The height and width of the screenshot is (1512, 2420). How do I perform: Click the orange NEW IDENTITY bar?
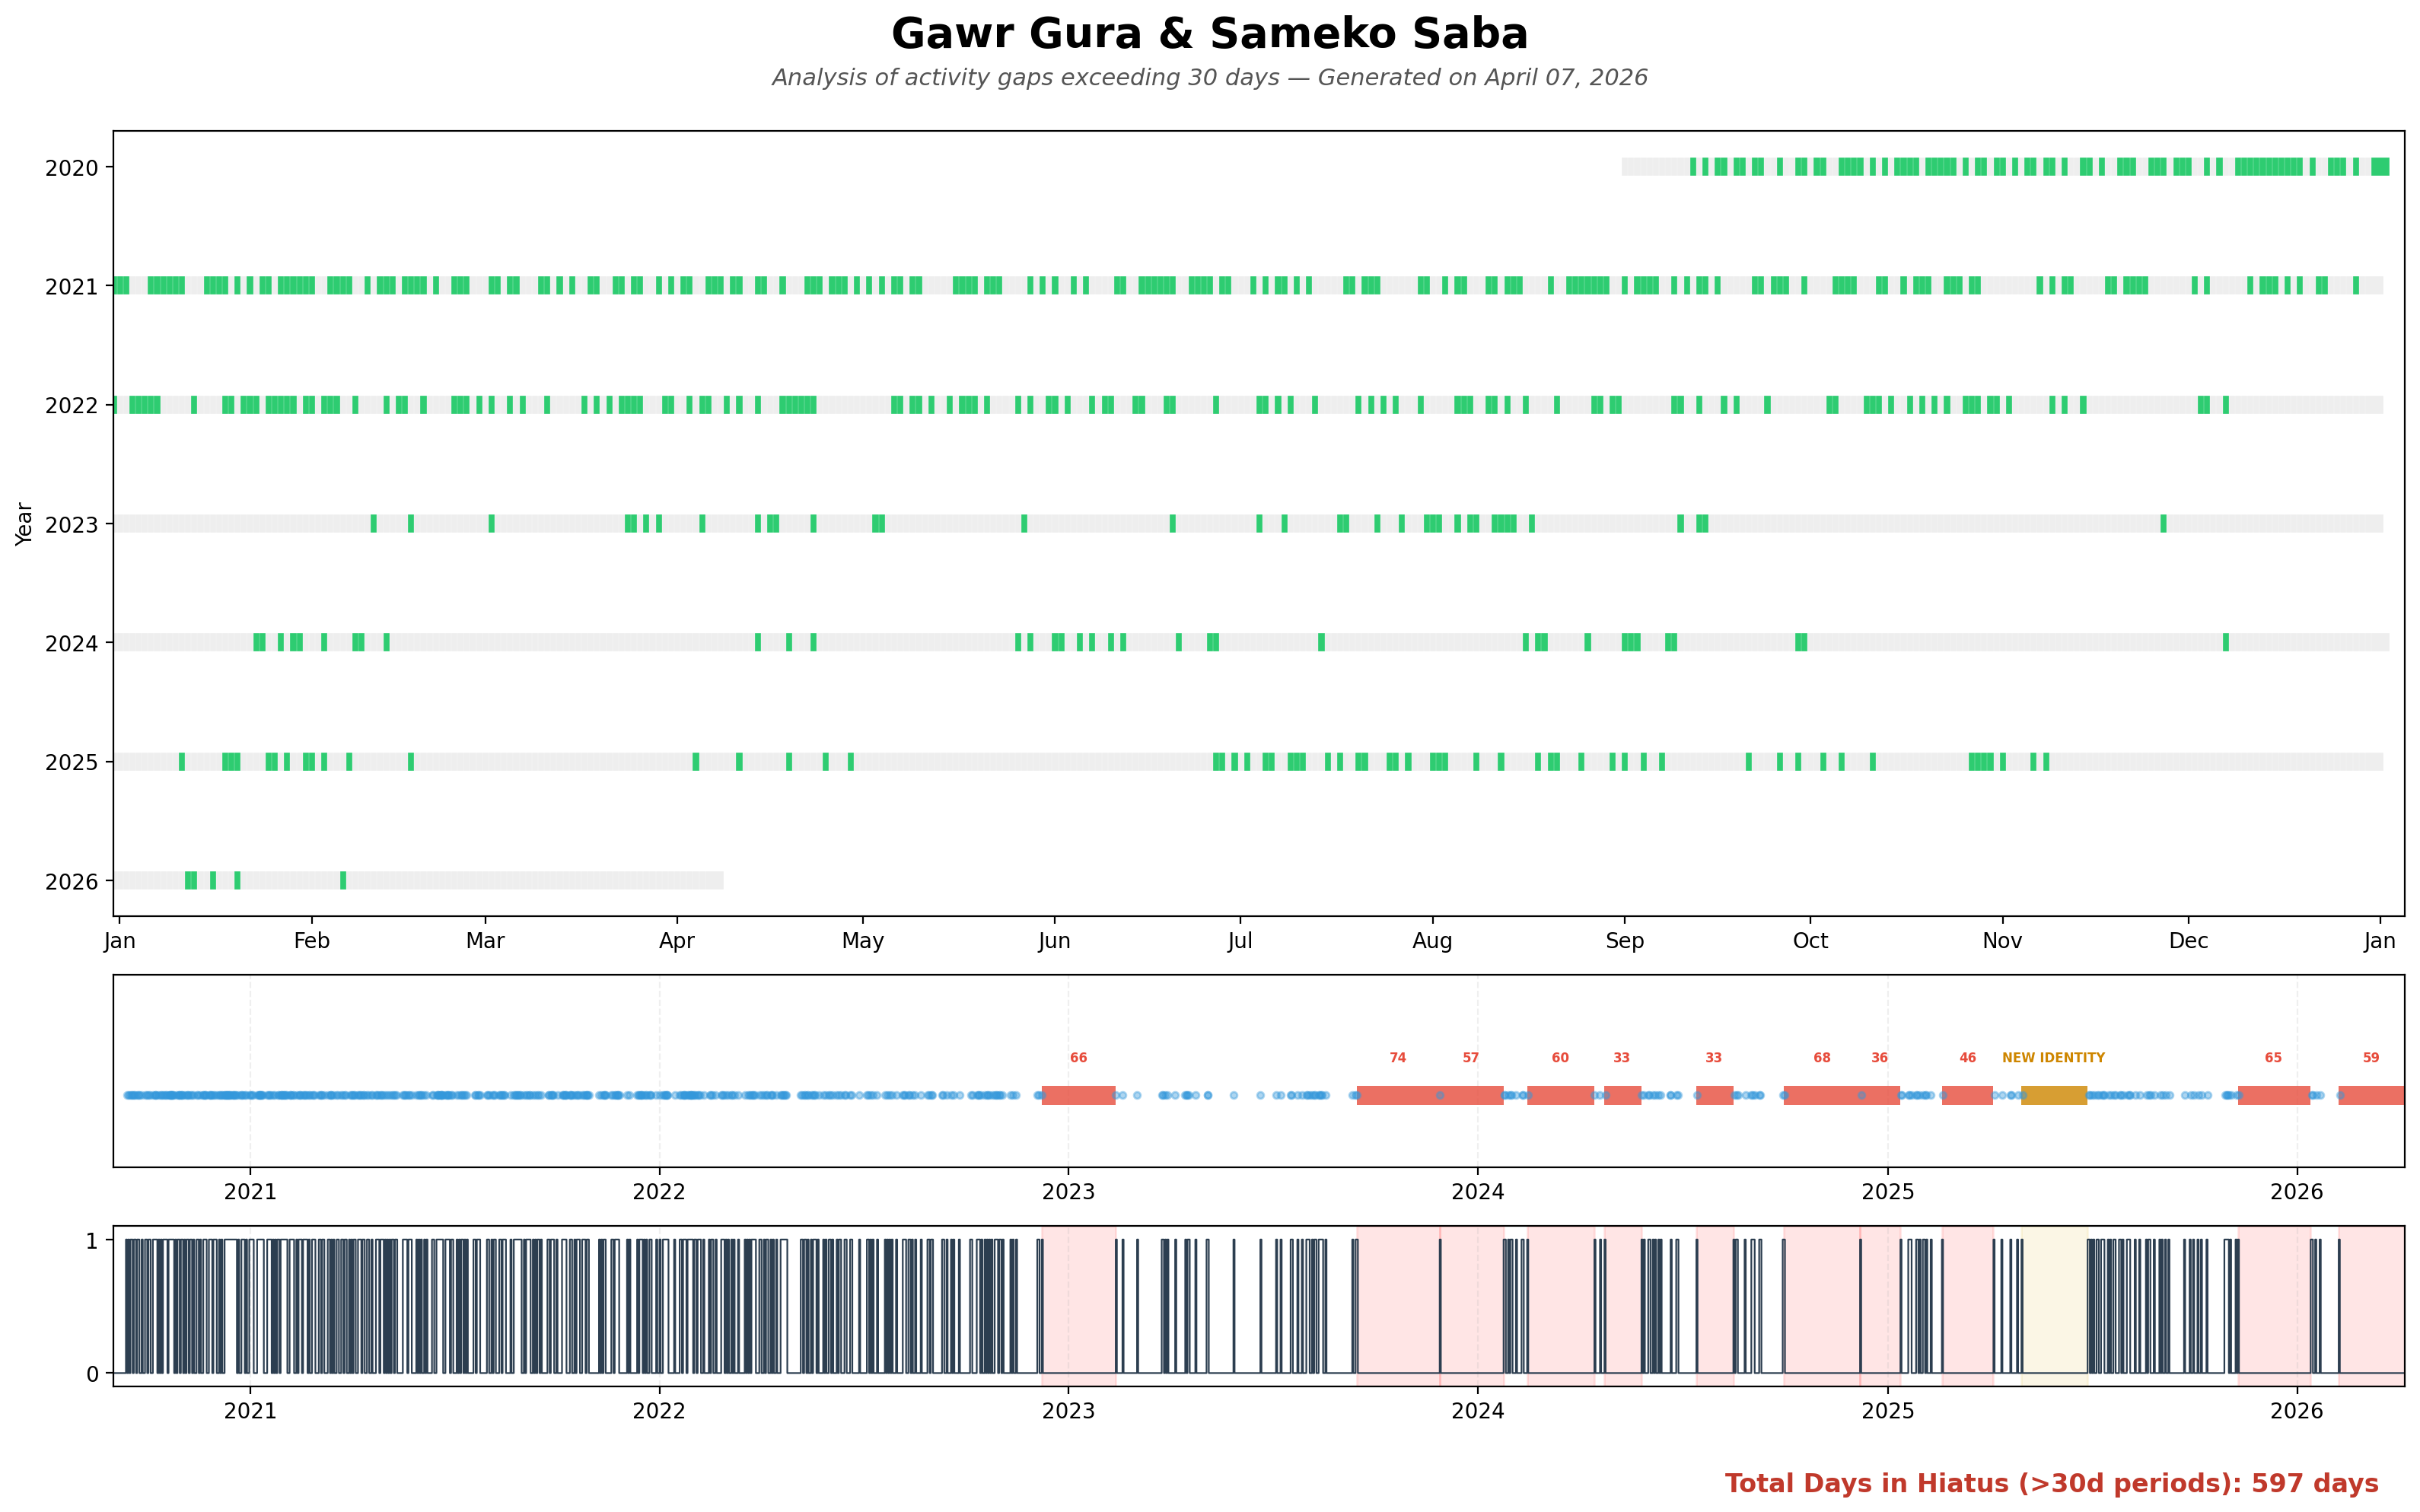pyautogui.click(x=2053, y=1095)
